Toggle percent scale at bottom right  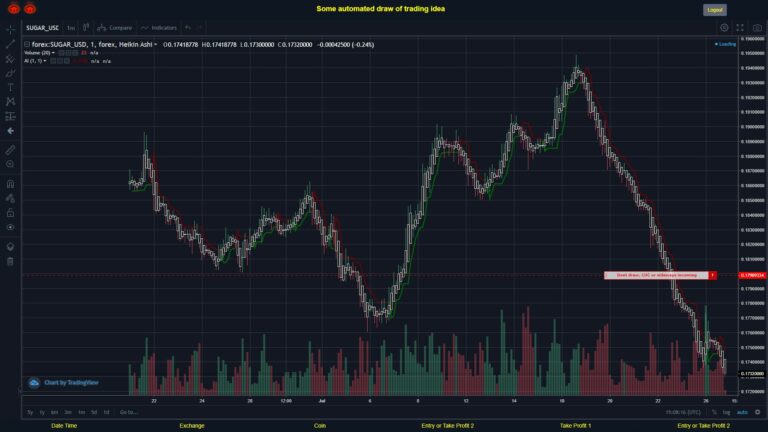714,412
